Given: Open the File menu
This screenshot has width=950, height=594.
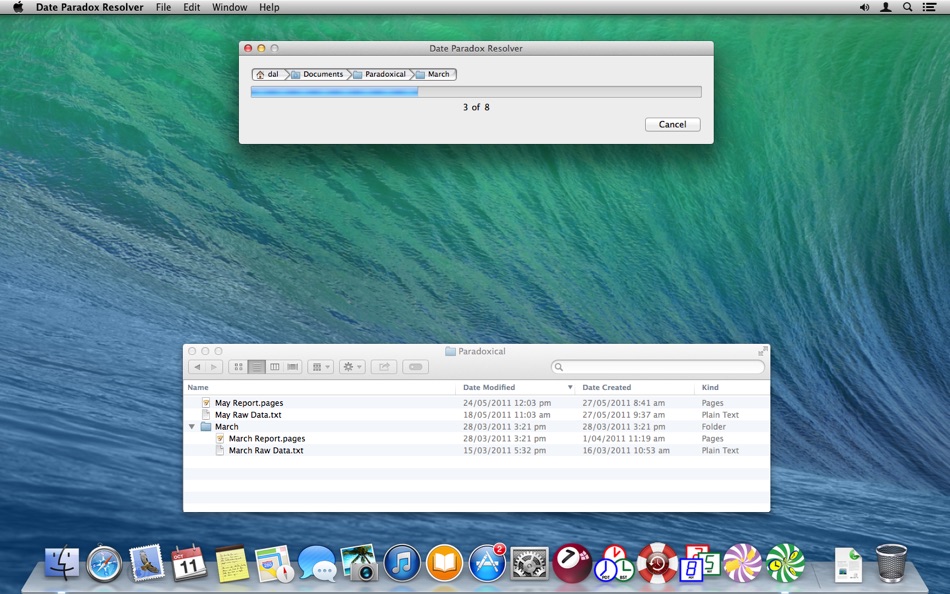Looking at the screenshot, I should point(163,7).
